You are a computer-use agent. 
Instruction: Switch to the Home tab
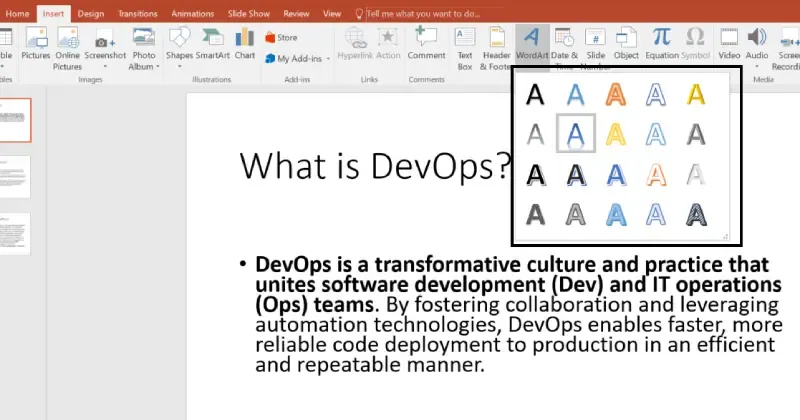coord(17,14)
